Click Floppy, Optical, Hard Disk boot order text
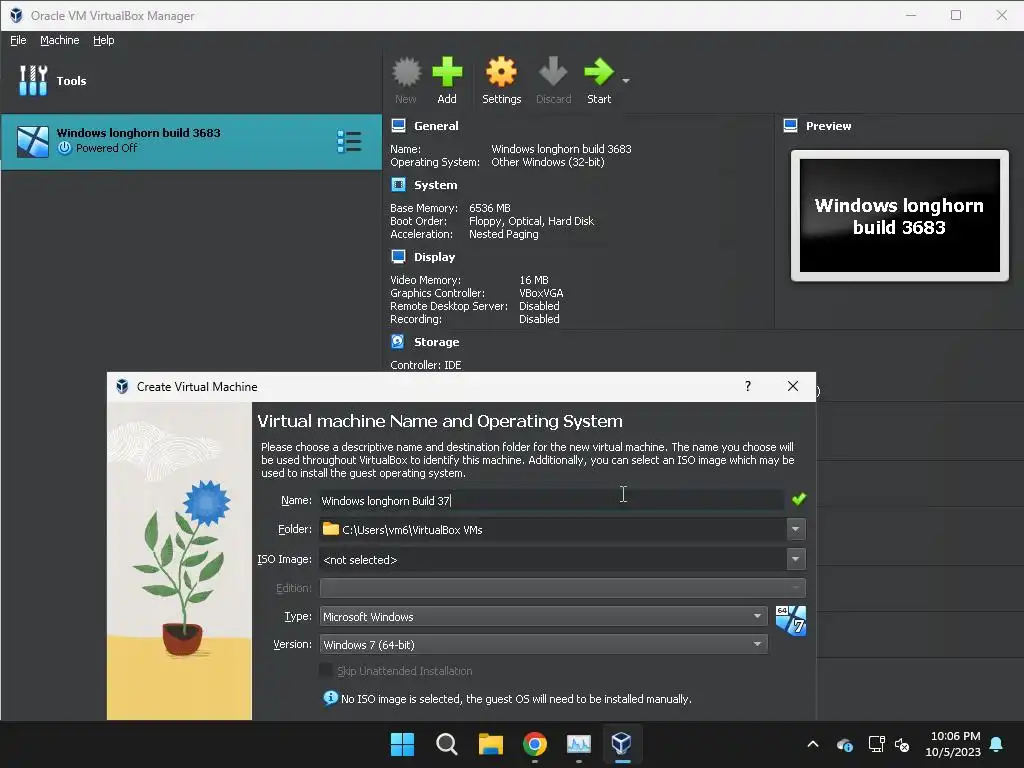The image size is (1024, 768). [531, 221]
